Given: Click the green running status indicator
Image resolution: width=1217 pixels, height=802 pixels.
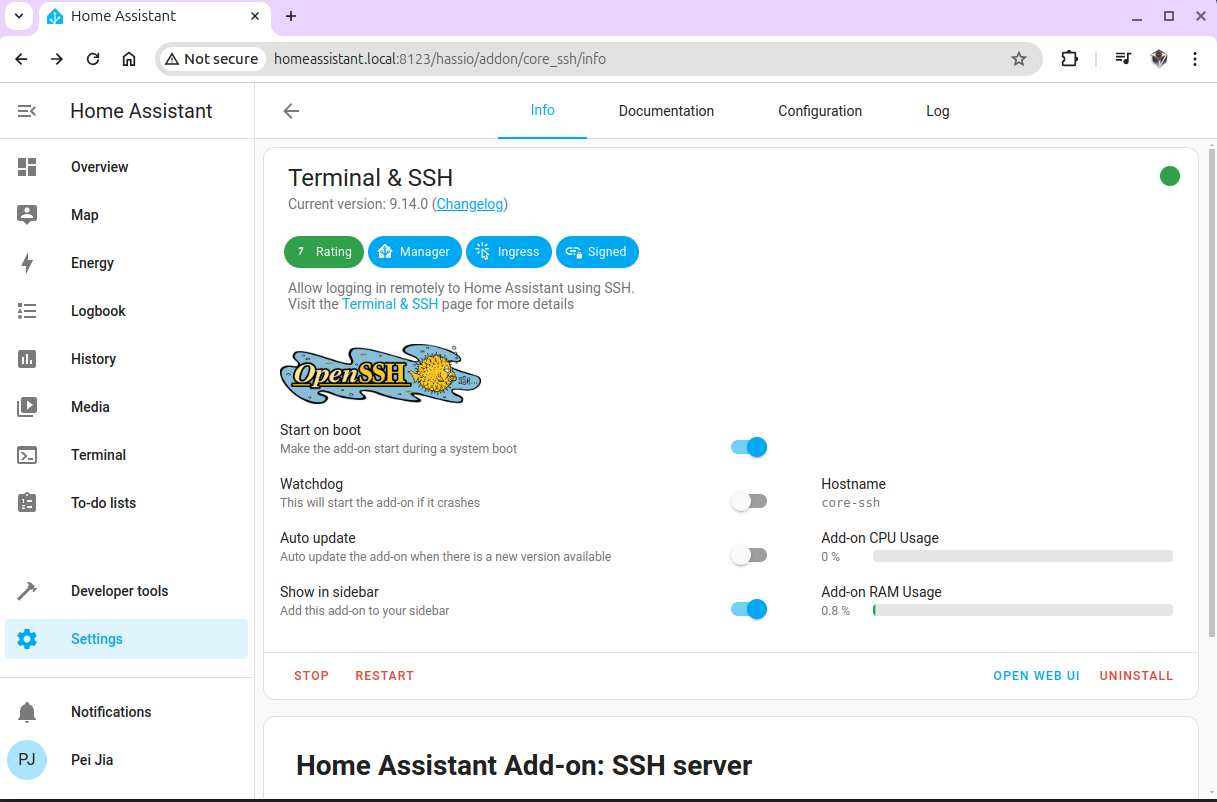Looking at the screenshot, I should [1170, 176].
